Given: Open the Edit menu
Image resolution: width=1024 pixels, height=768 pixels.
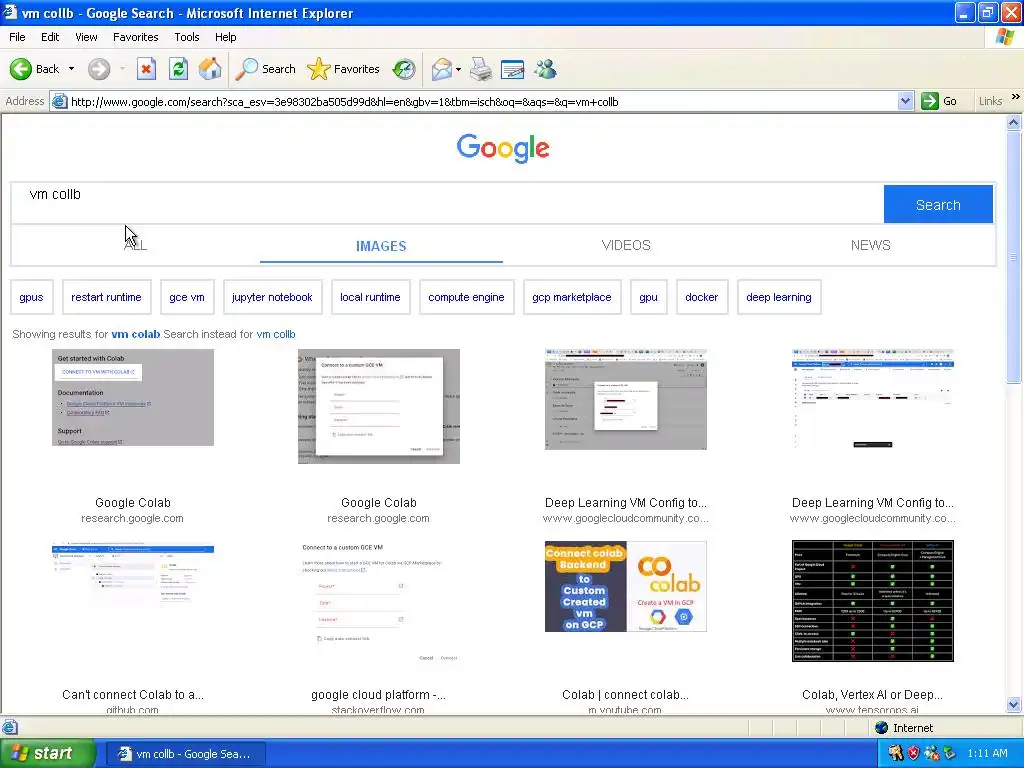Looking at the screenshot, I should point(50,37).
